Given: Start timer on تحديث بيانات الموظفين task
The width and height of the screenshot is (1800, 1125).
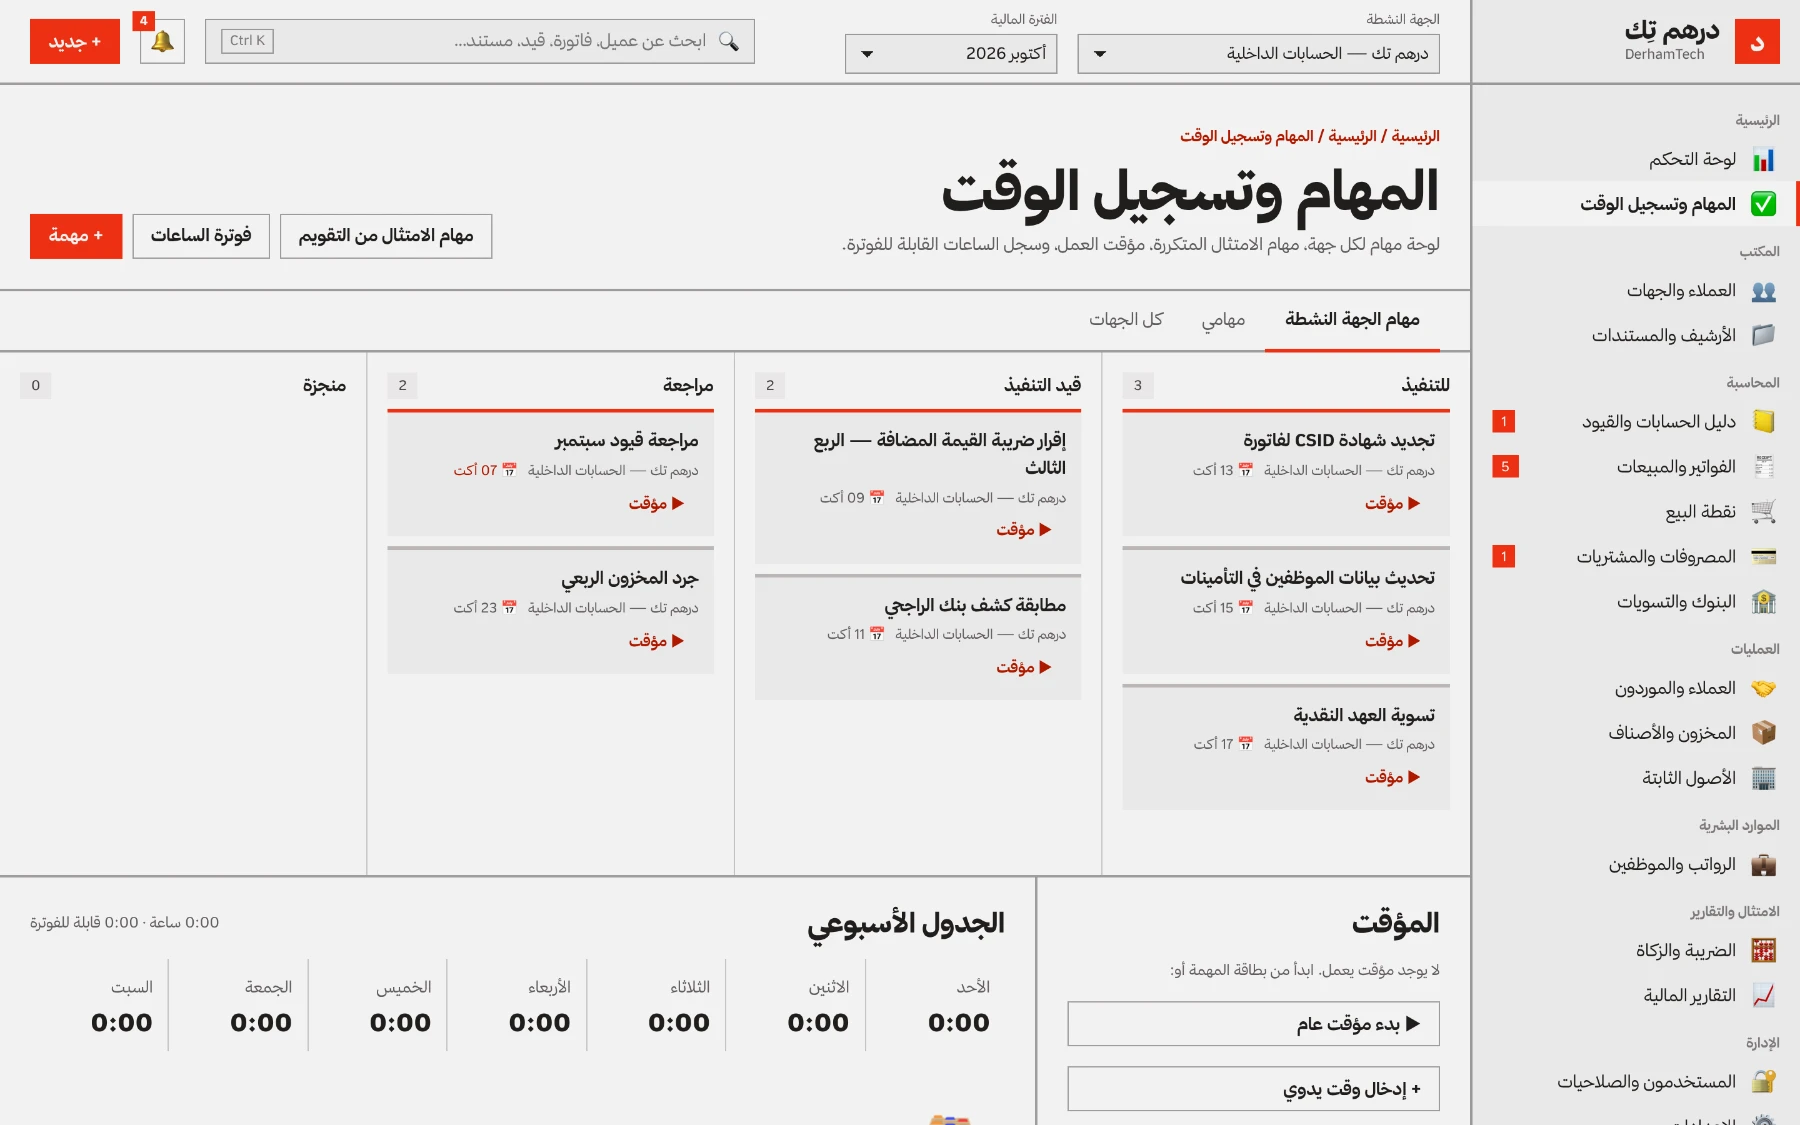Looking at the screenshot, I should [1392, 641].
